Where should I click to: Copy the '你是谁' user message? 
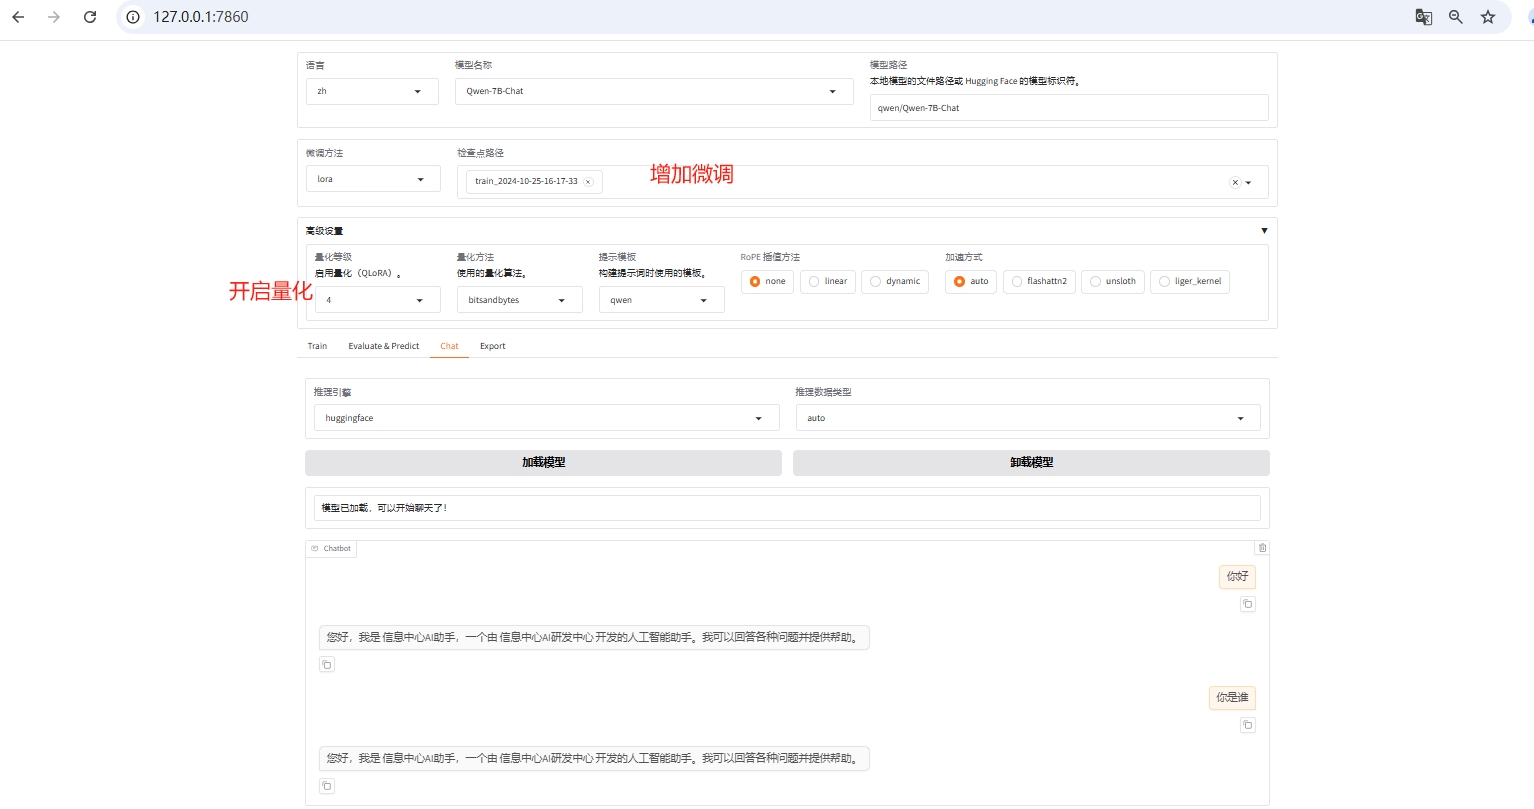[1247, 725]
